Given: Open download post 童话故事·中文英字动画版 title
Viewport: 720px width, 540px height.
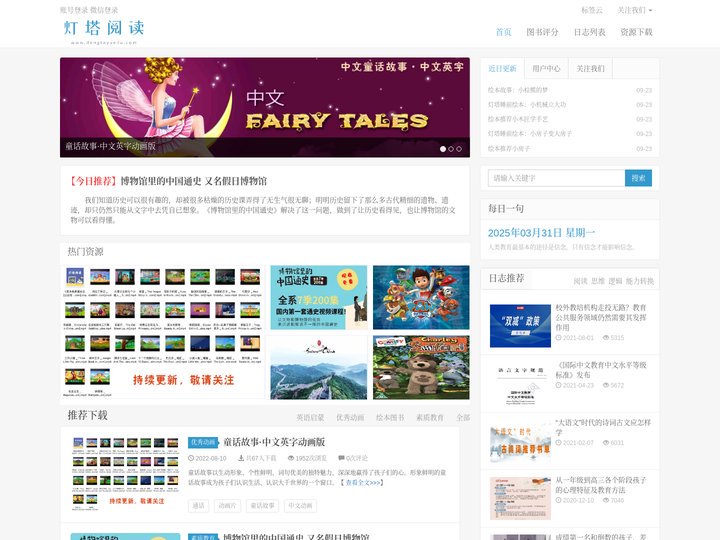Looking at the screenshot, I should pyautogui.click(x=274, y=442).
